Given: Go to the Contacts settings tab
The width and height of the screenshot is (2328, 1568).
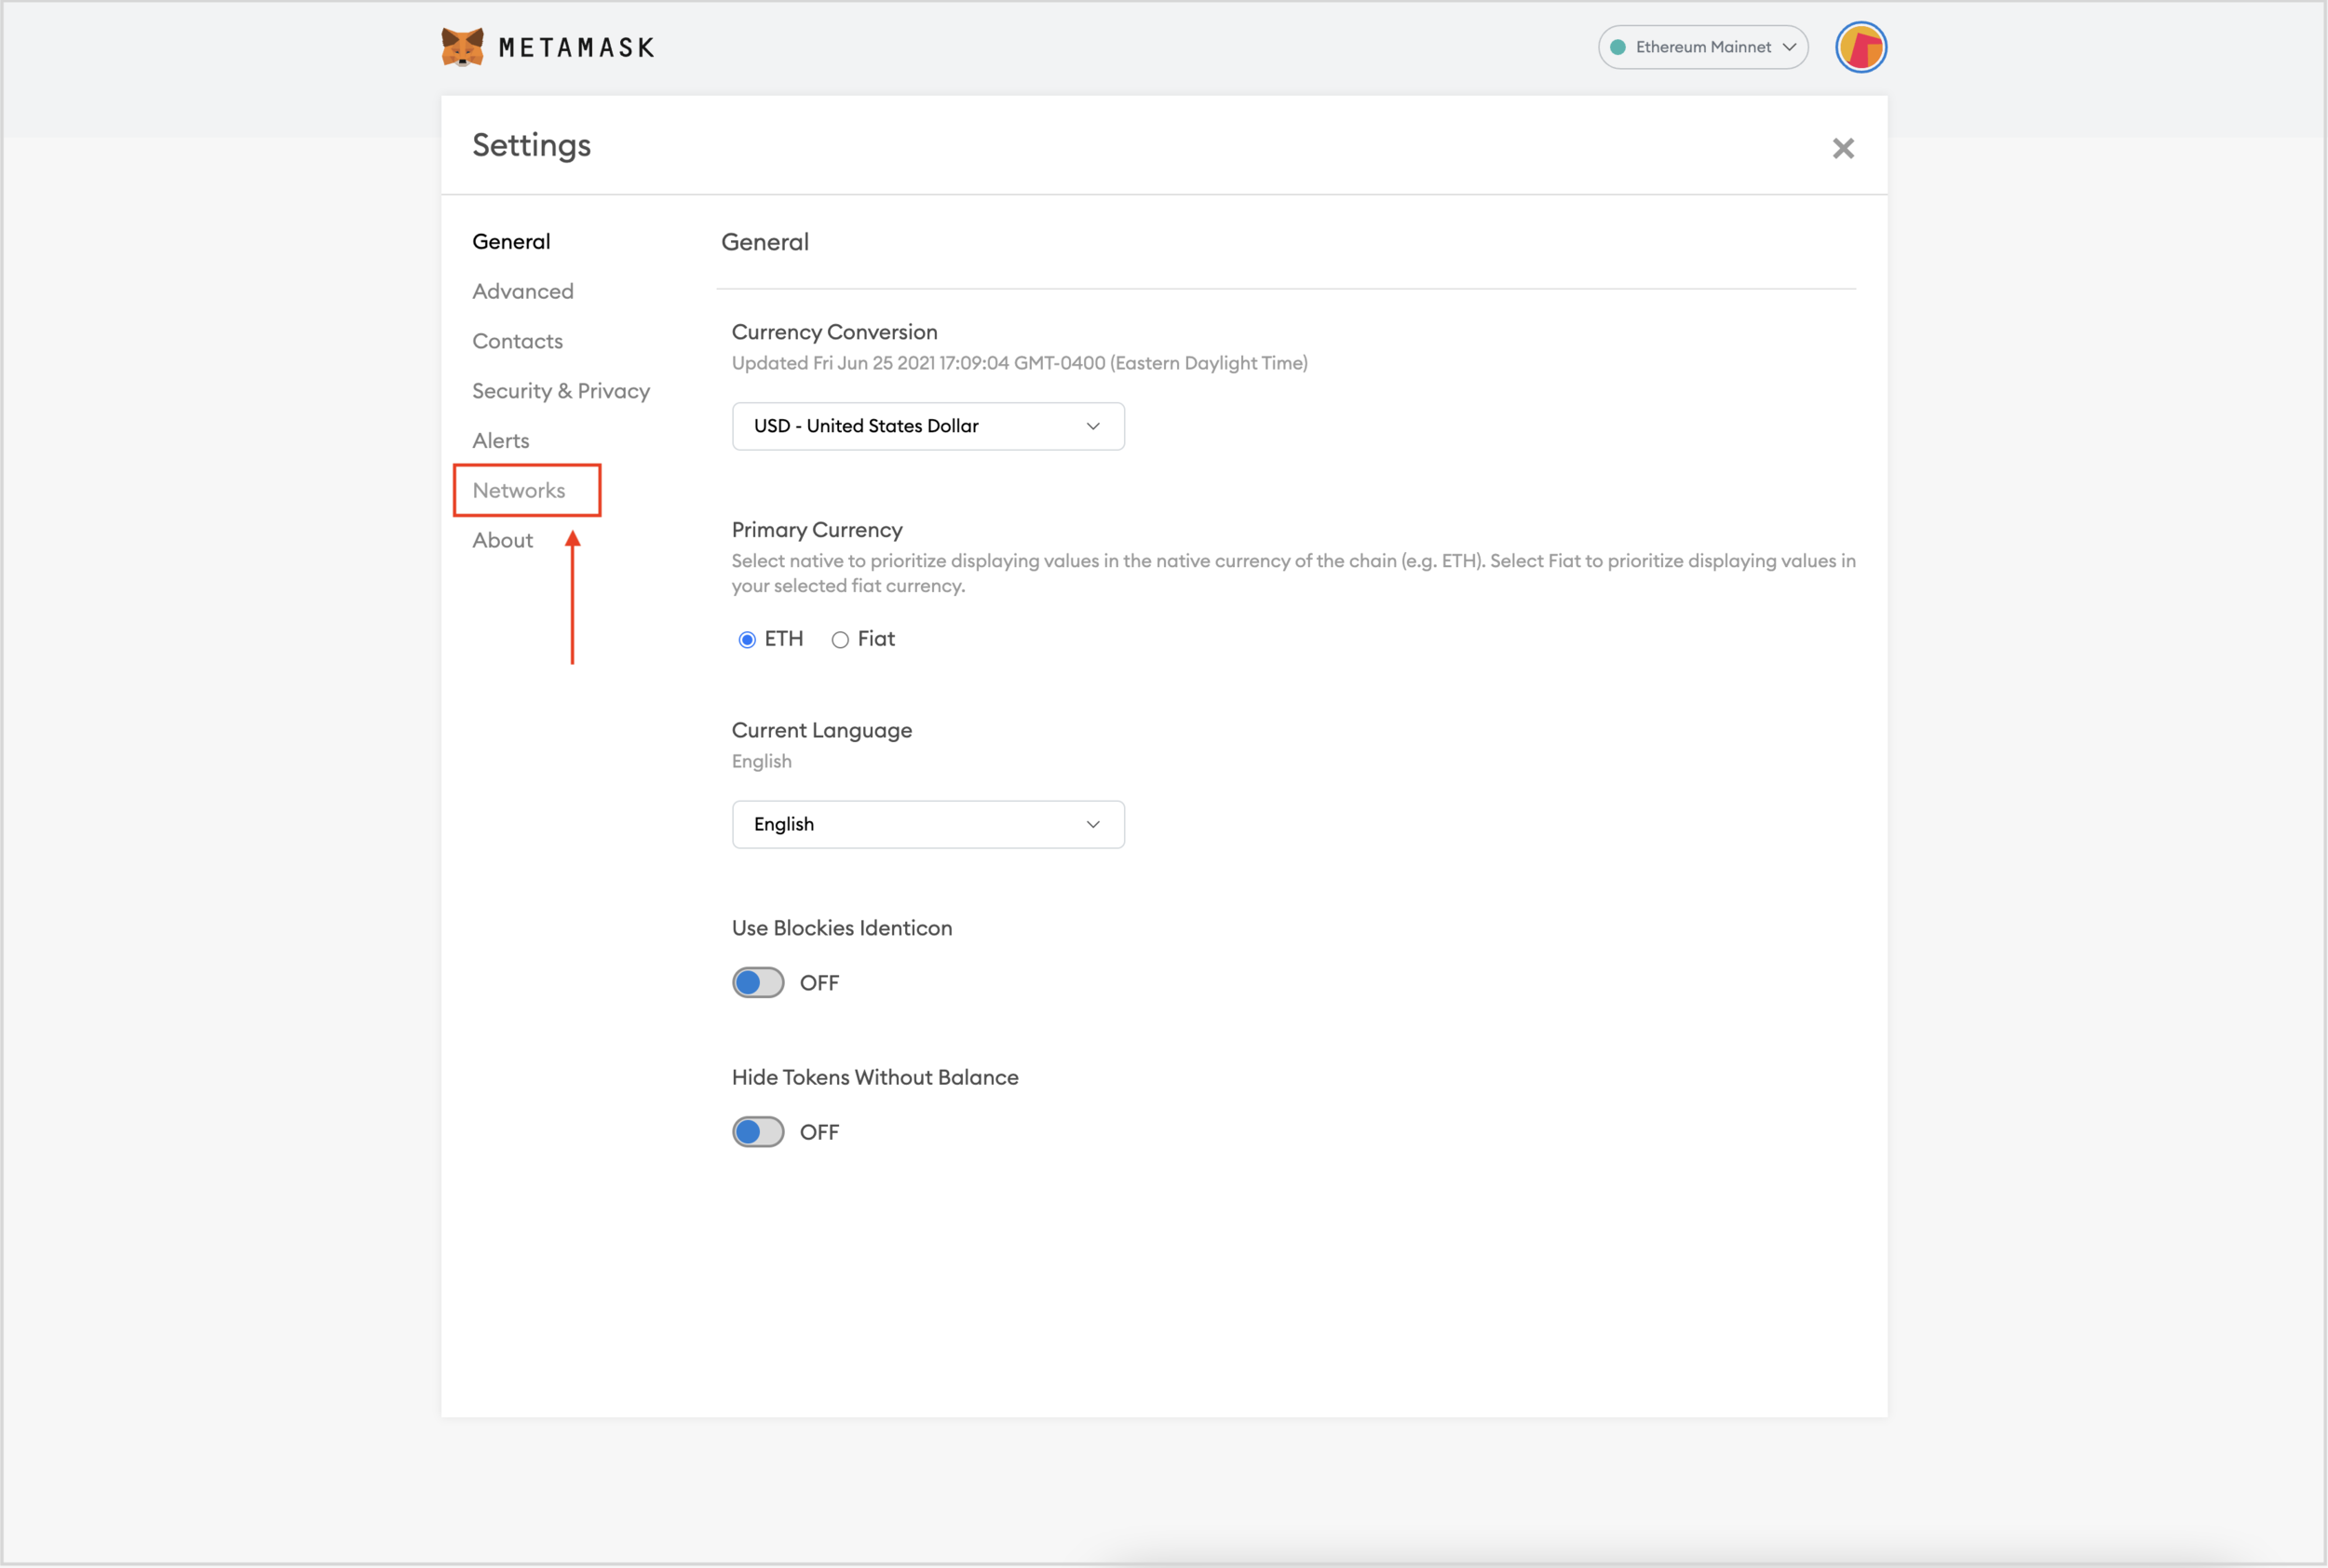Looking at the screenshot, I should pos(517,341).
